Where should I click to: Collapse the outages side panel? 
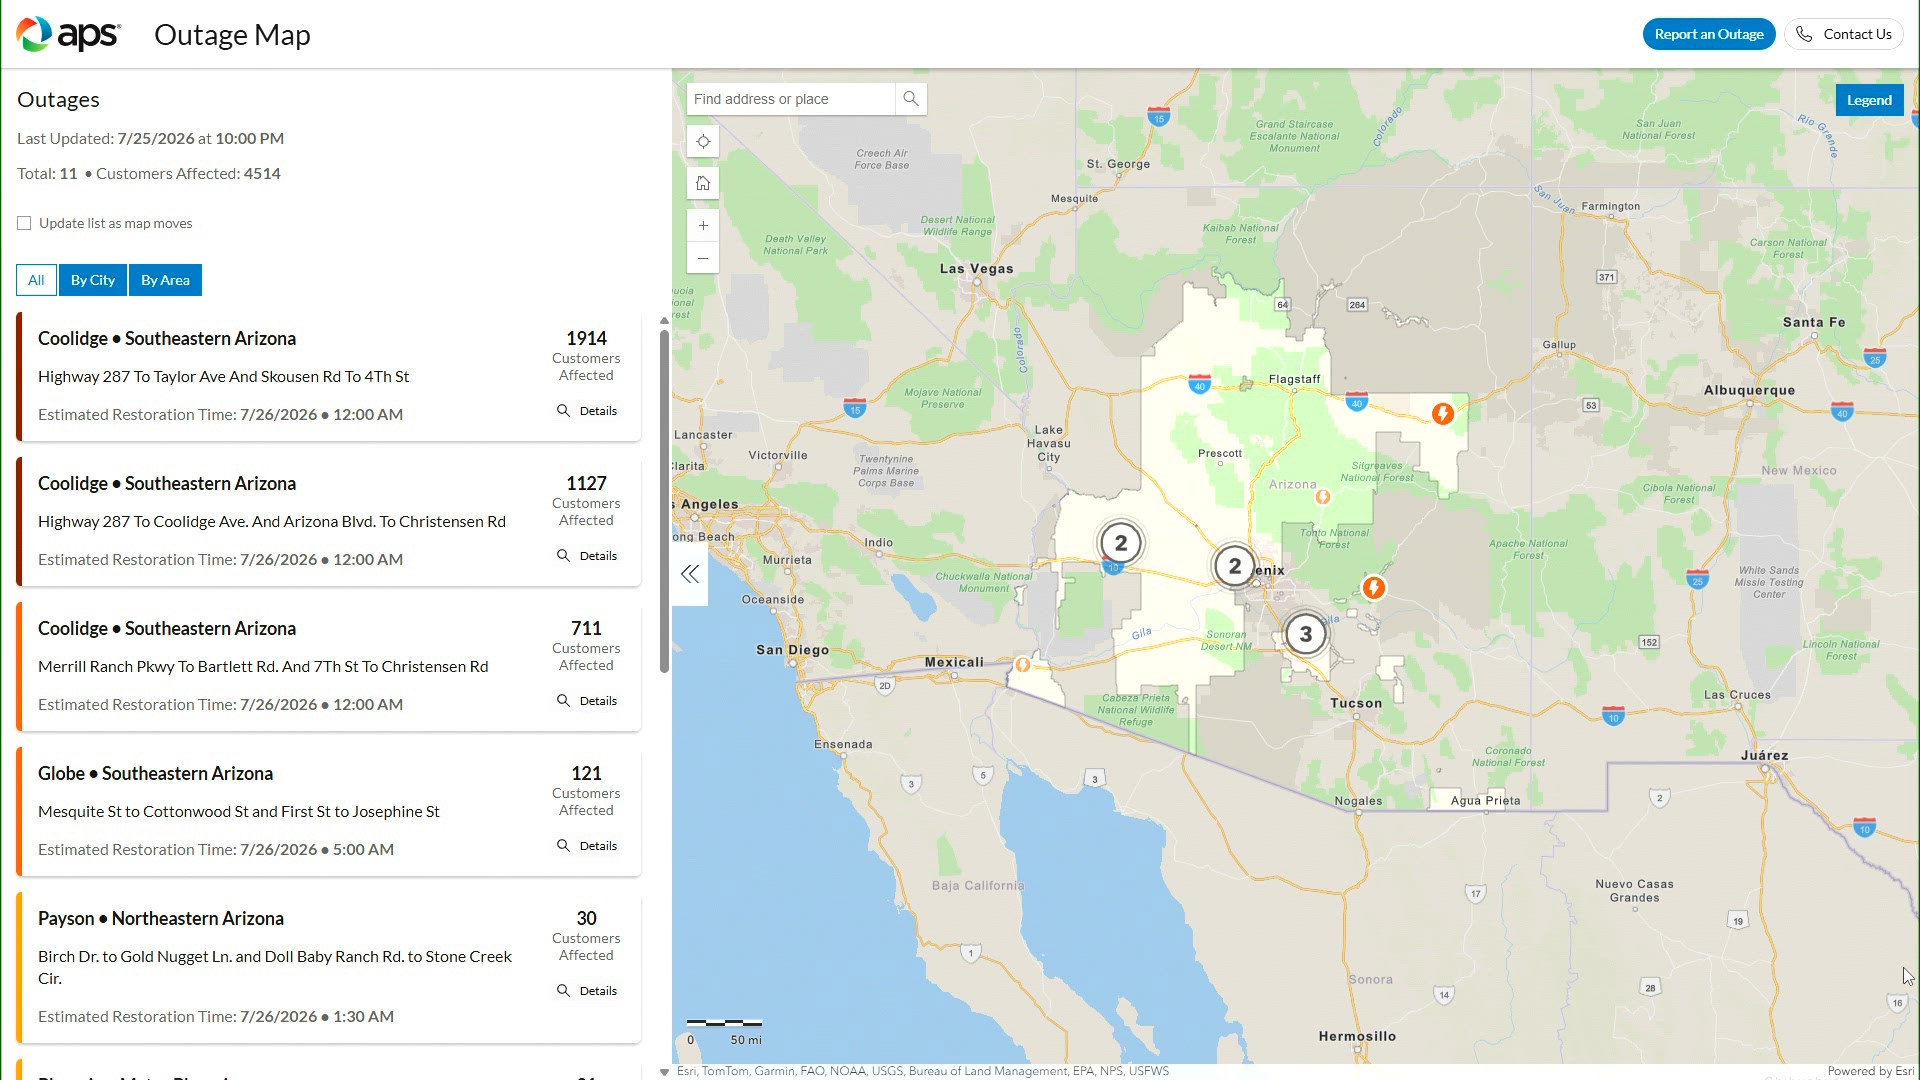[690, 574]
